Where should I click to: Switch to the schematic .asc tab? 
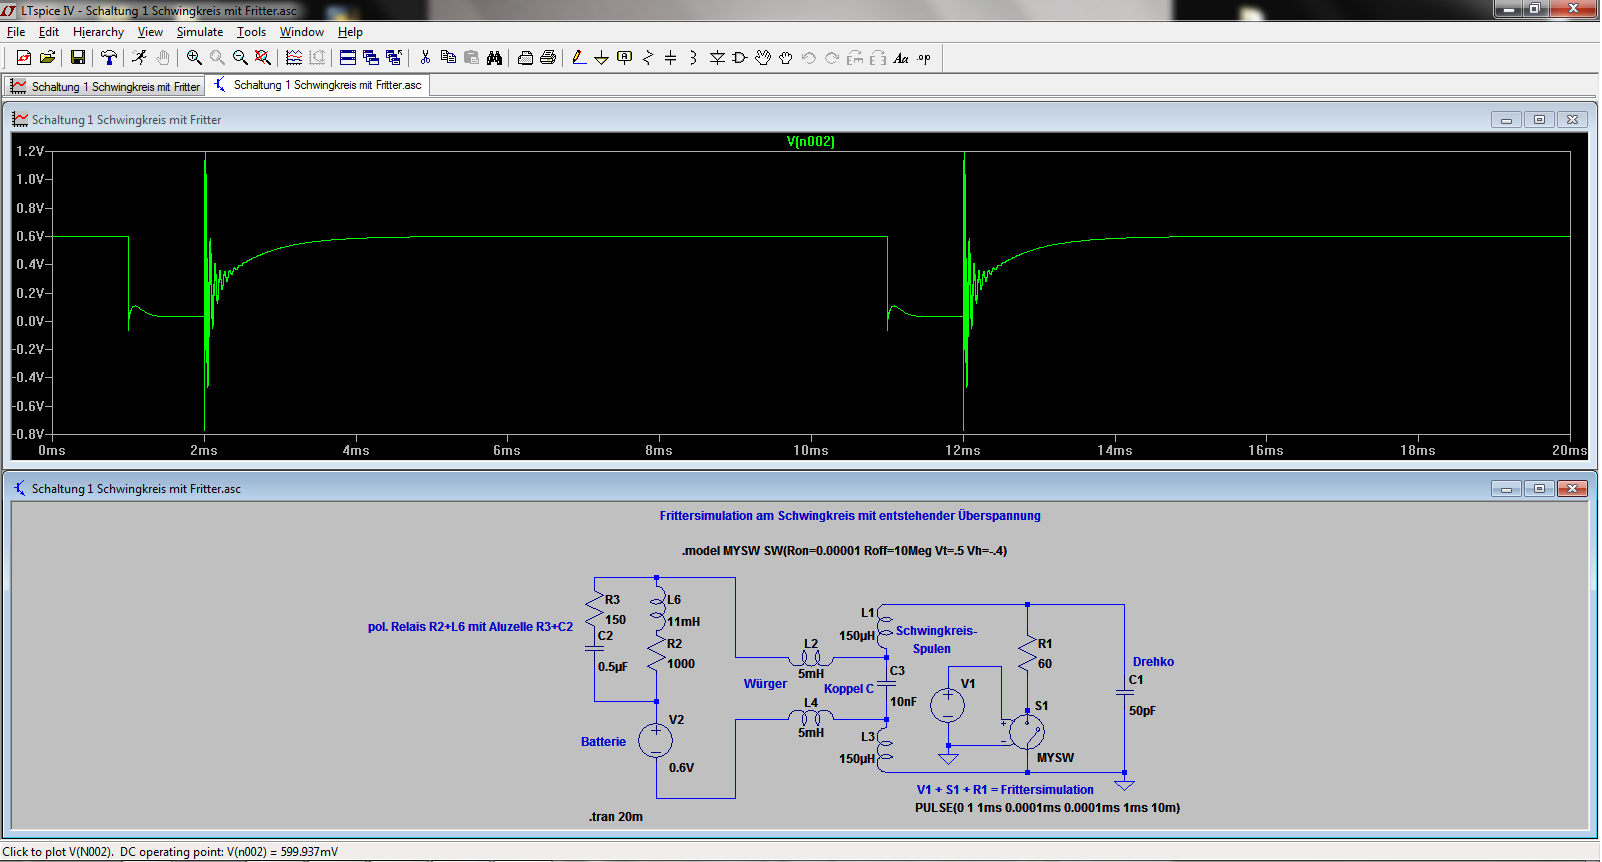[x=317, y=86]
